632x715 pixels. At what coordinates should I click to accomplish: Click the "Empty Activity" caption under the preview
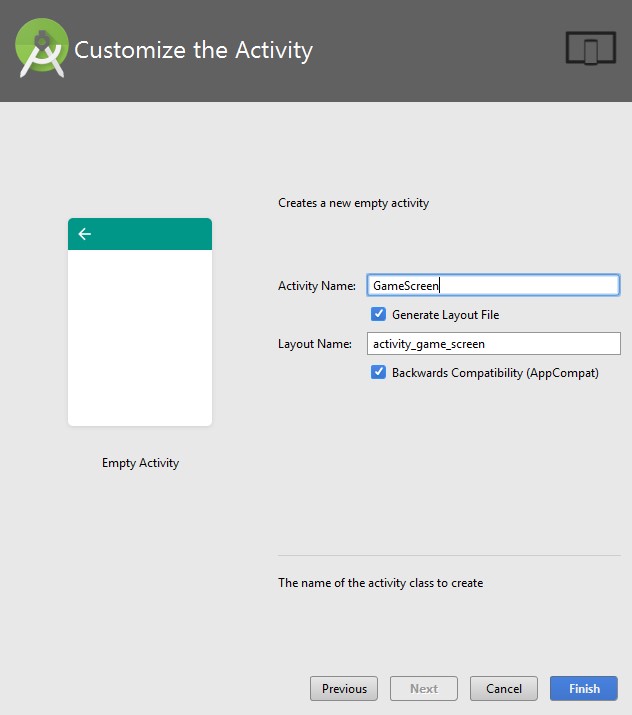coord(140,463)
